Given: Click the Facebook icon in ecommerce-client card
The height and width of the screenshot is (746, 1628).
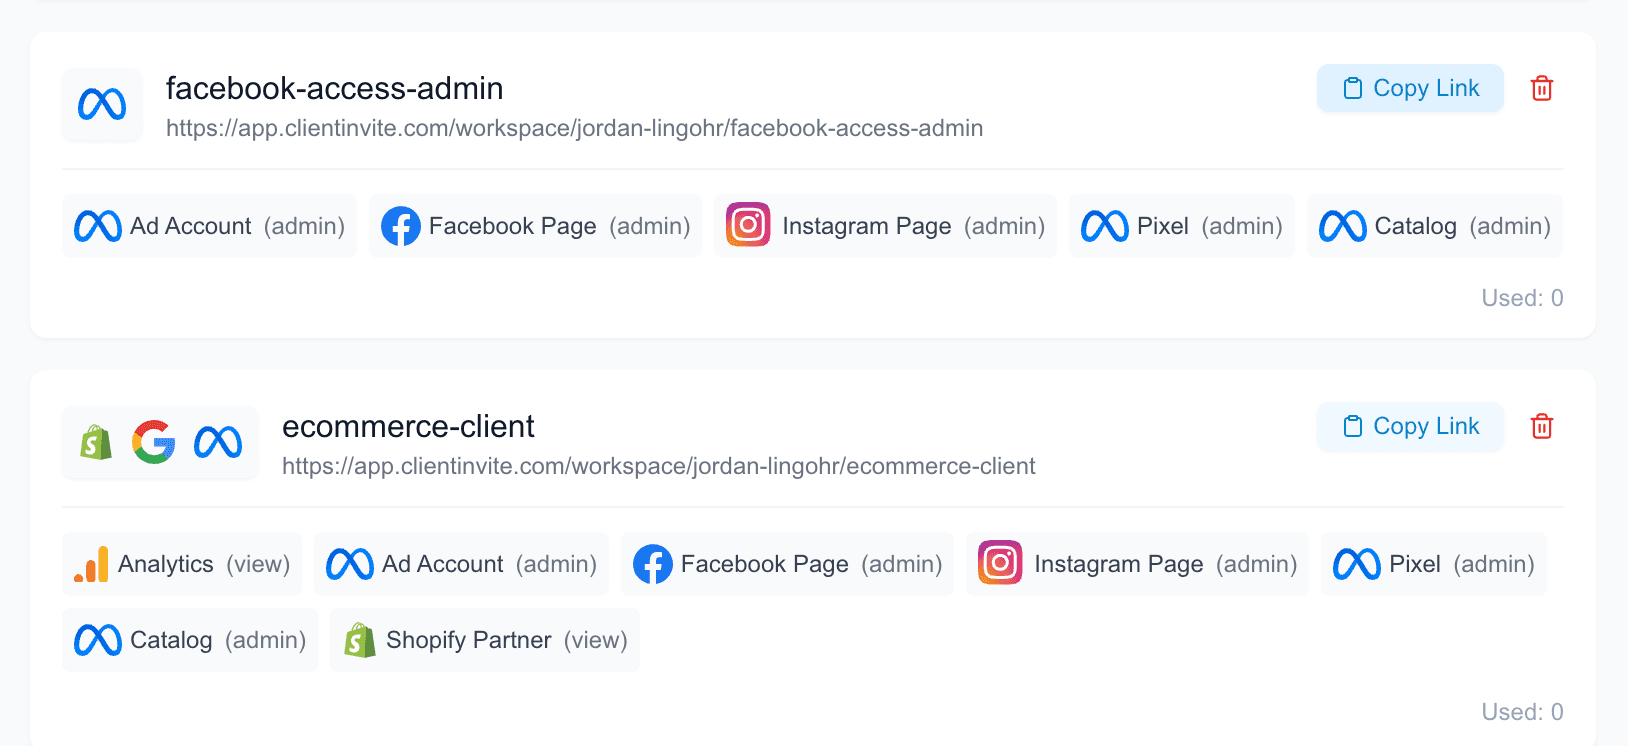Looking at the screenshot, I should pyautogui.click(x=653, y=564).
